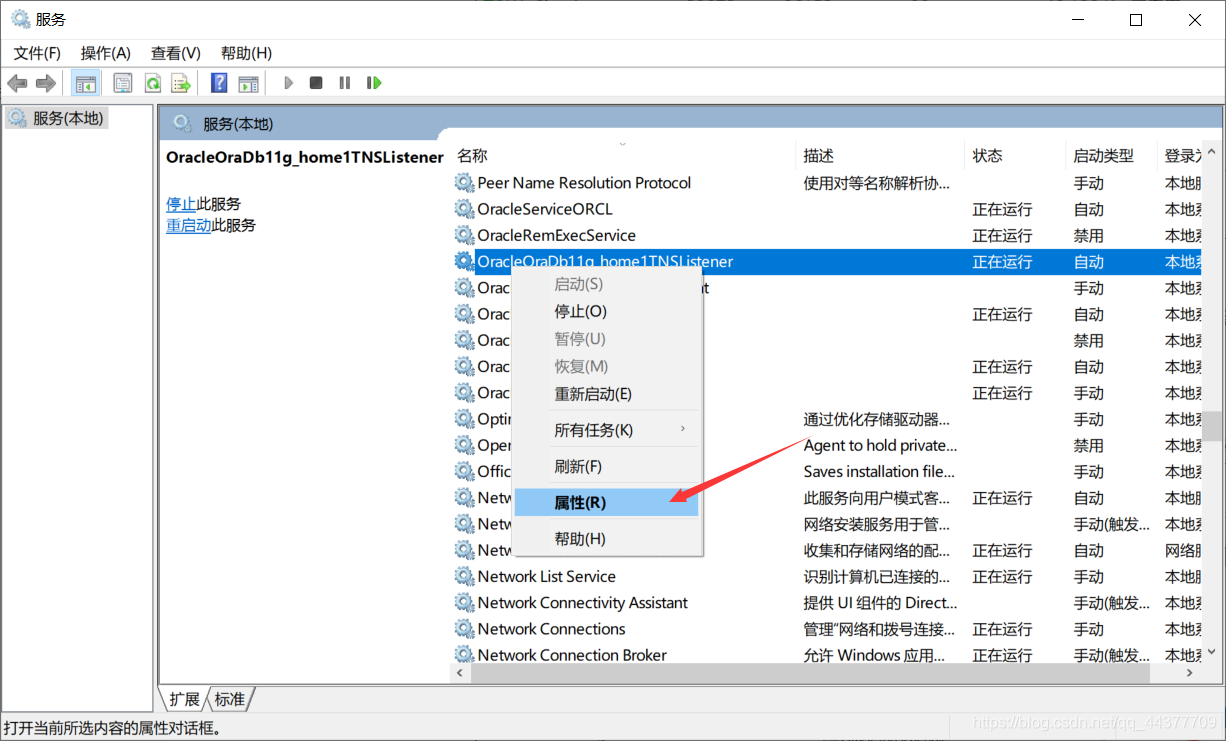The height and width of the screenshot is (741, 1226).
Task: Click the Back arrow toolbar icon
Action: (x=17, y=83)
